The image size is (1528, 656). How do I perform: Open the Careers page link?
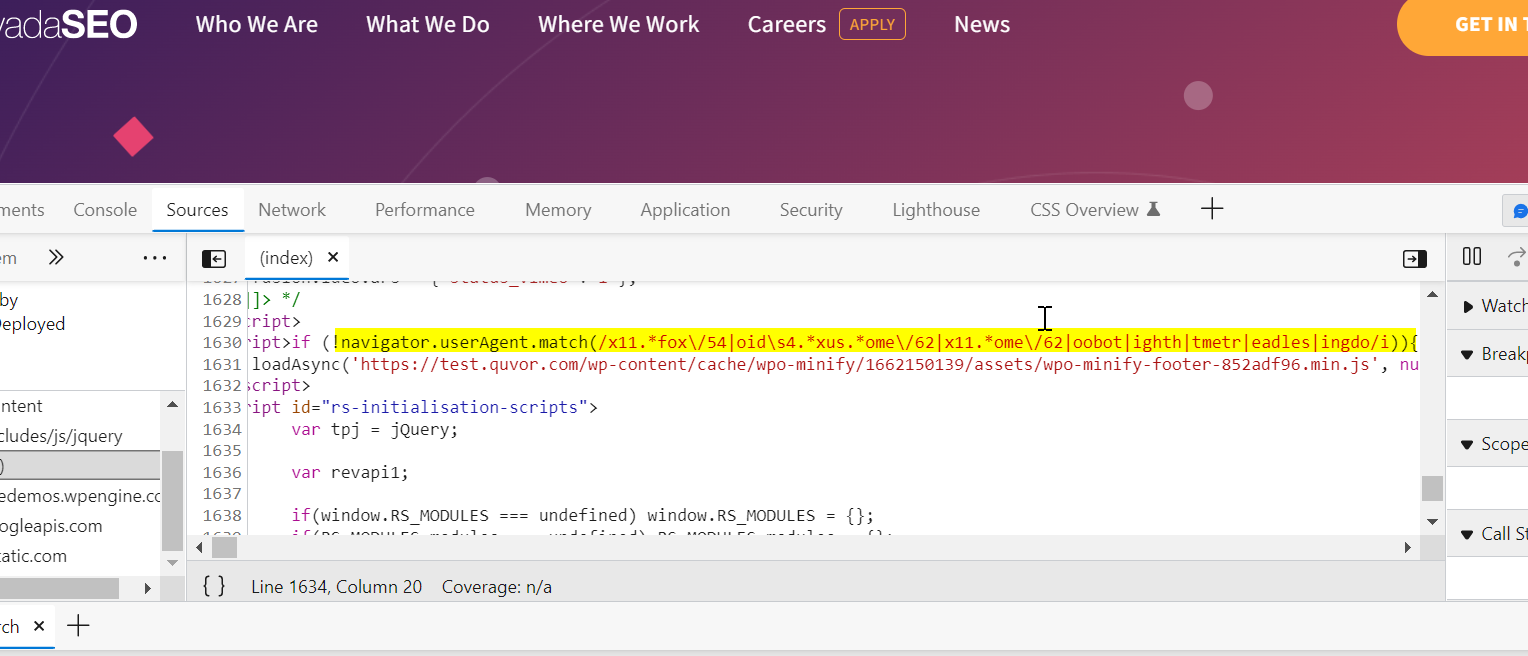787,24
